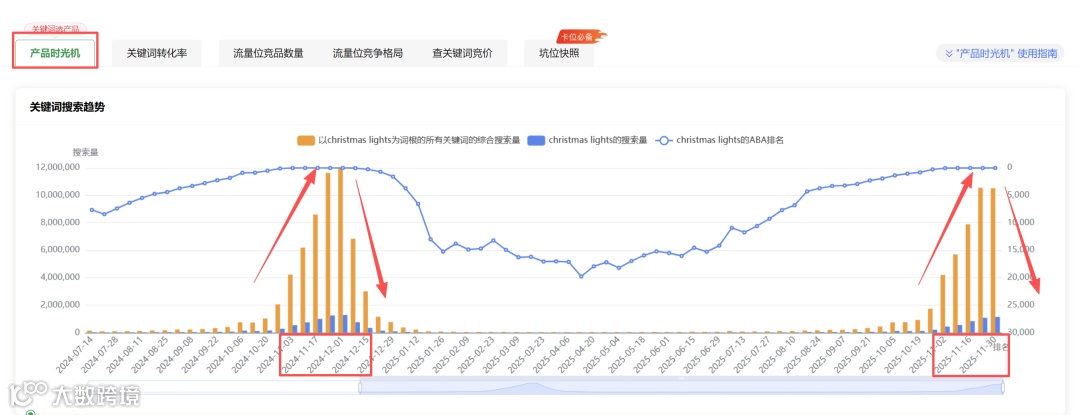Click the 卡位必备 badge above 坑位快照
This screenshot has height=415, width=1080.
coord(579,36)
